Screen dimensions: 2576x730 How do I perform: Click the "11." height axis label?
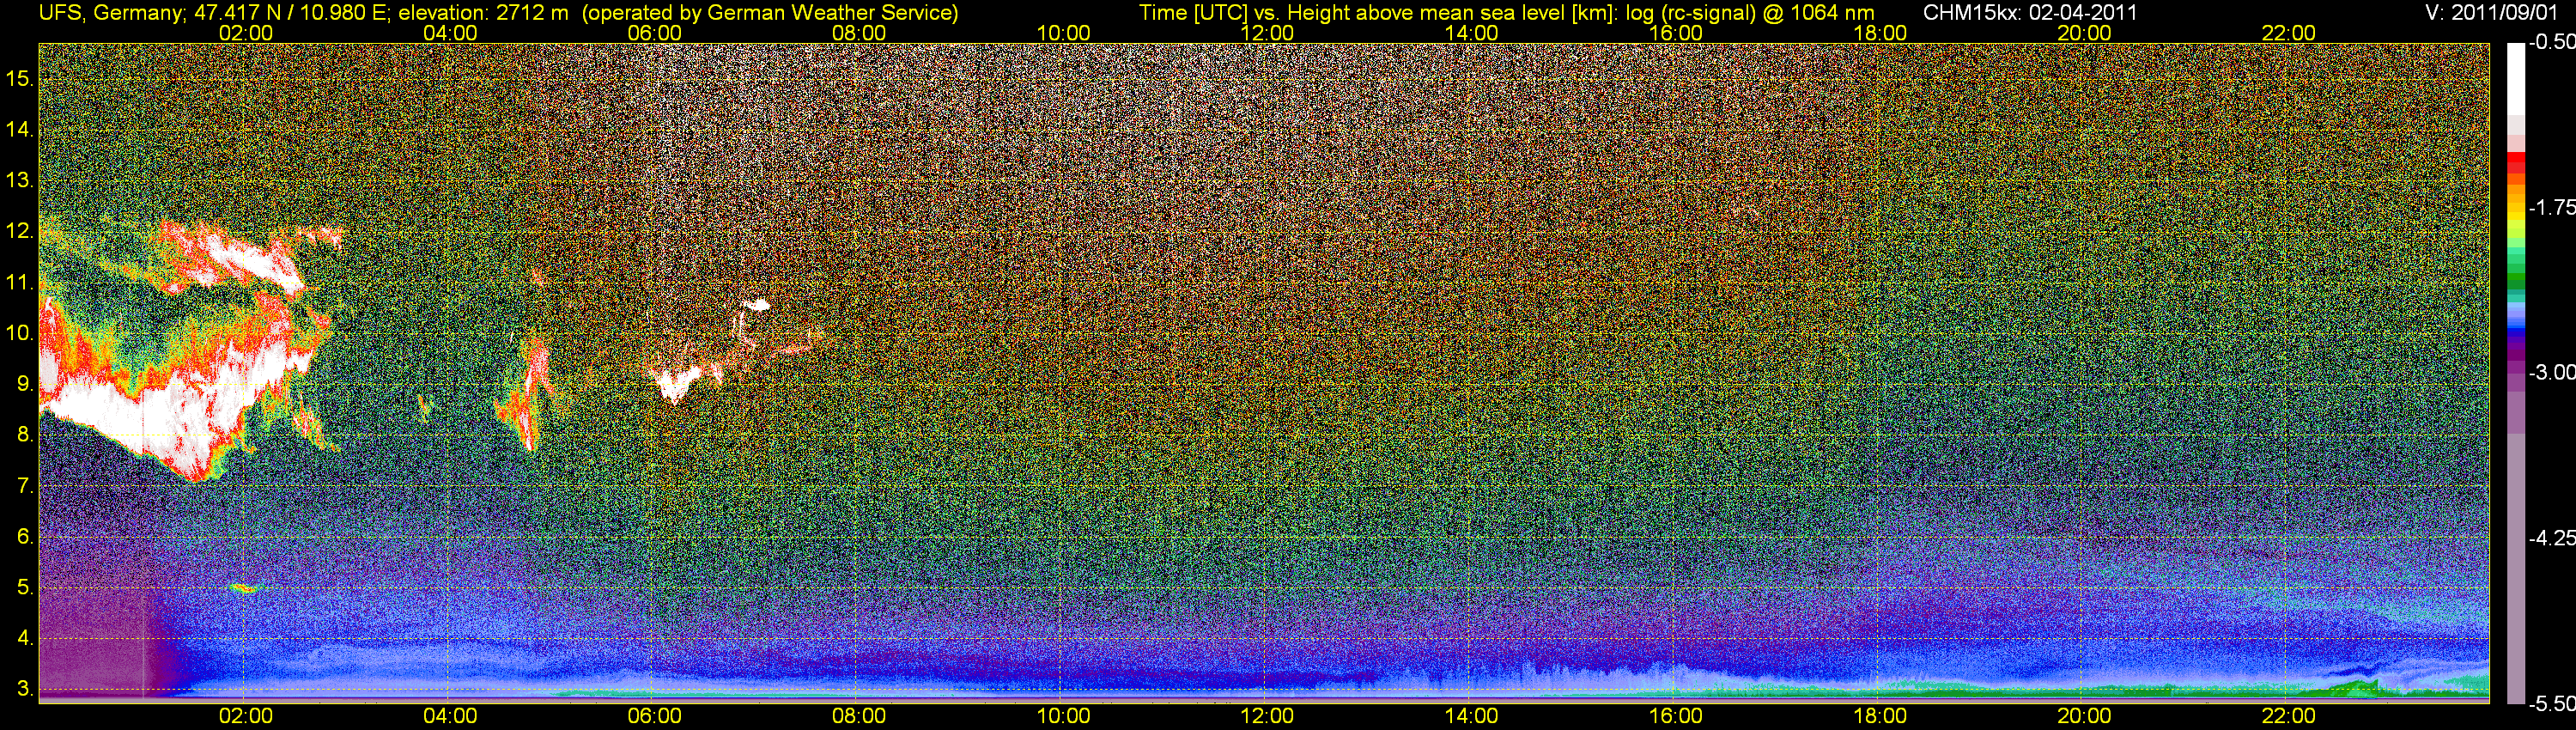point(20,283)
